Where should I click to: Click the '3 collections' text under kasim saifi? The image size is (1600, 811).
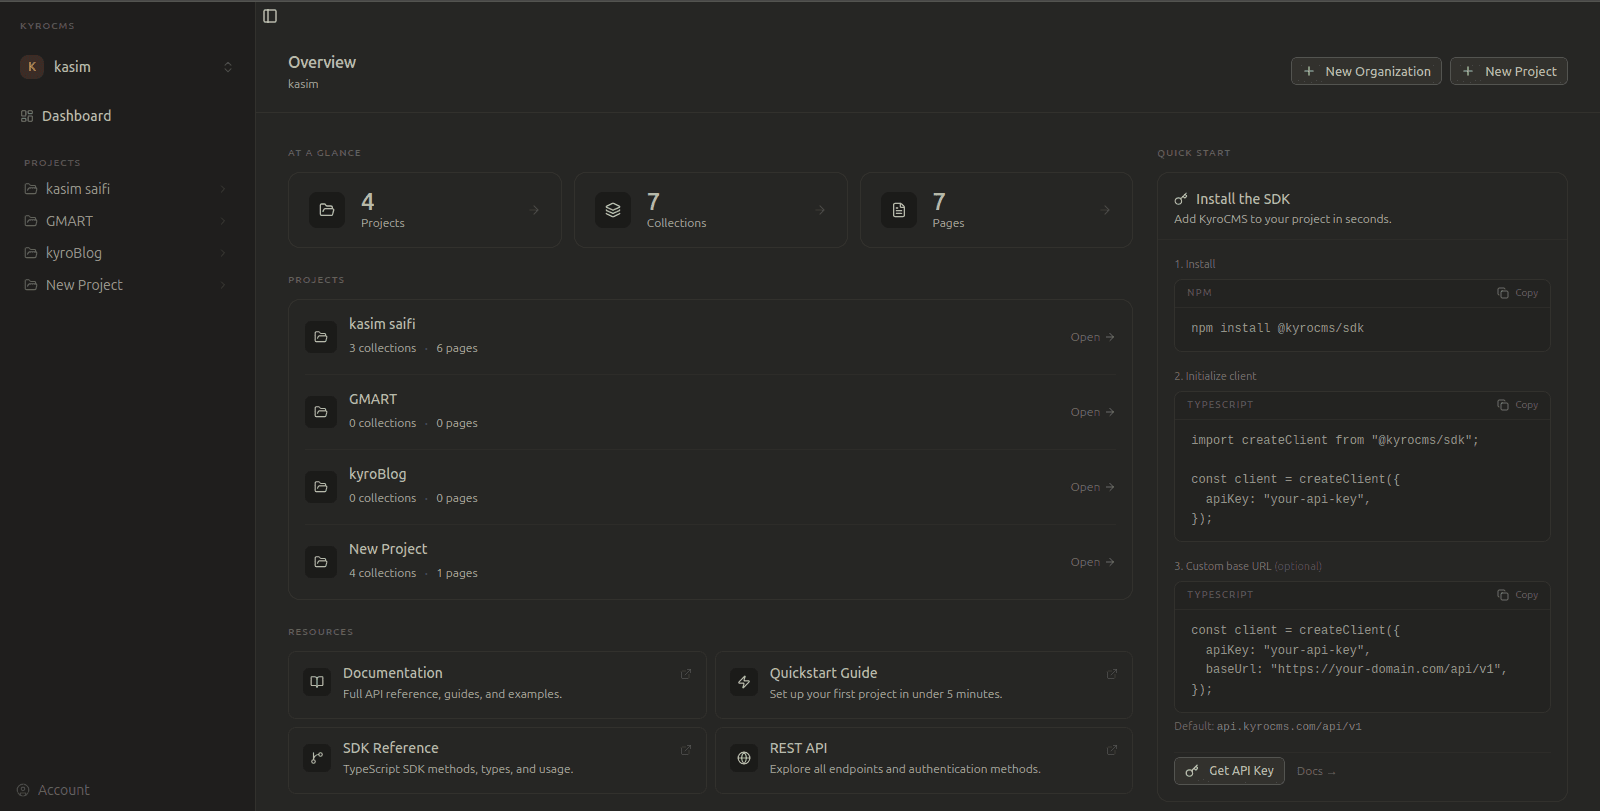382,348
